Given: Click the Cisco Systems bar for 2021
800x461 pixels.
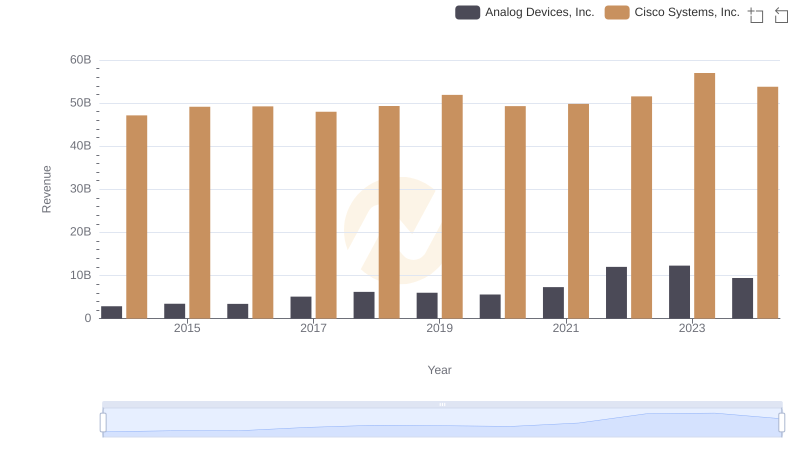Looking at the screenshot, I should coord(578,211).
